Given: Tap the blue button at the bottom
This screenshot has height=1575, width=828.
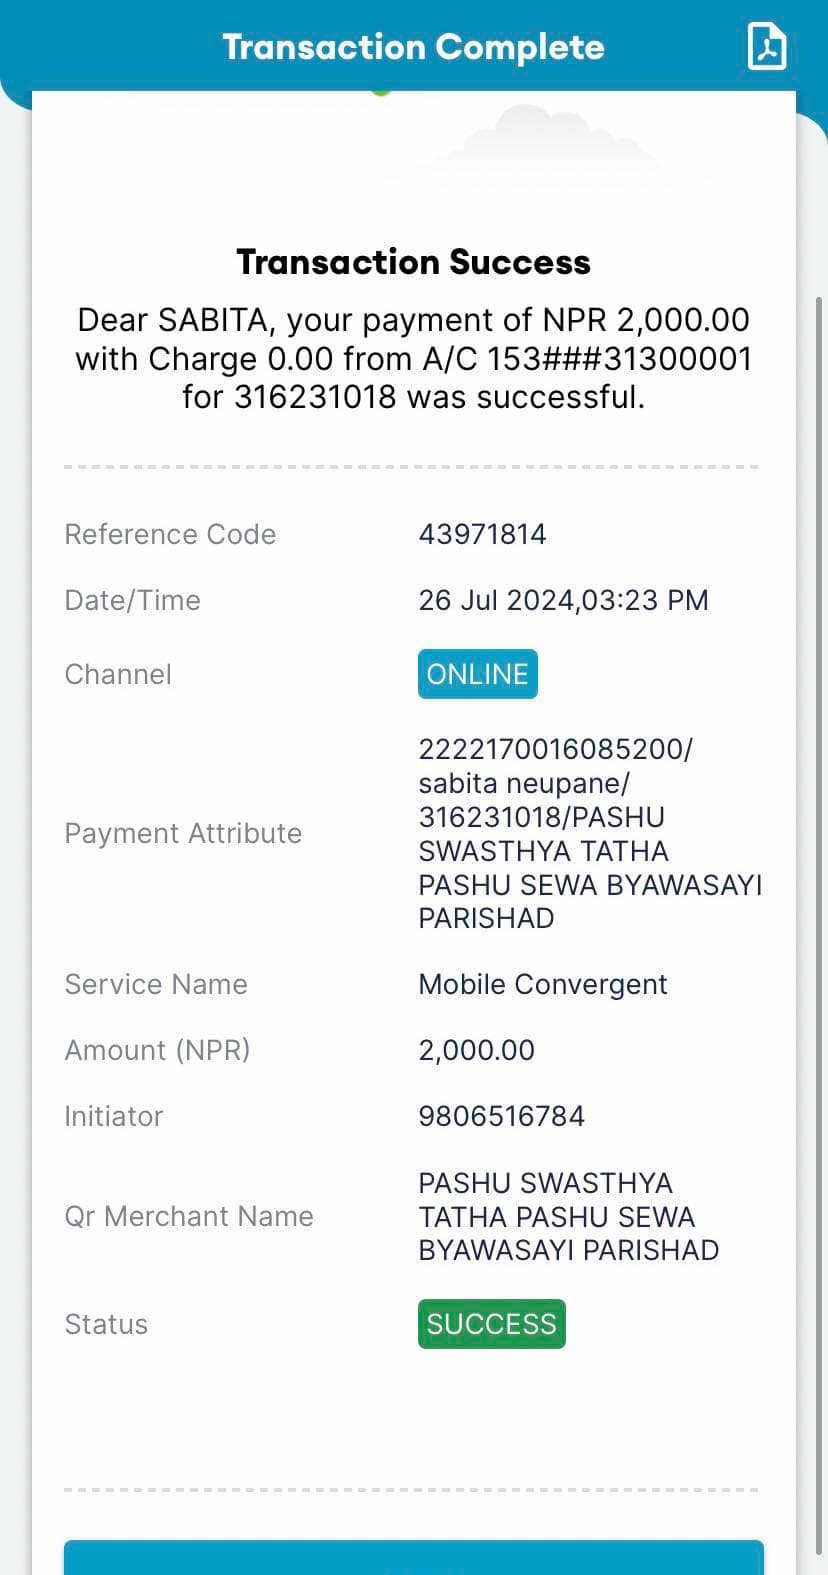Looking at the screenshot, I should pyautogui.click(x=414, y=1558).
